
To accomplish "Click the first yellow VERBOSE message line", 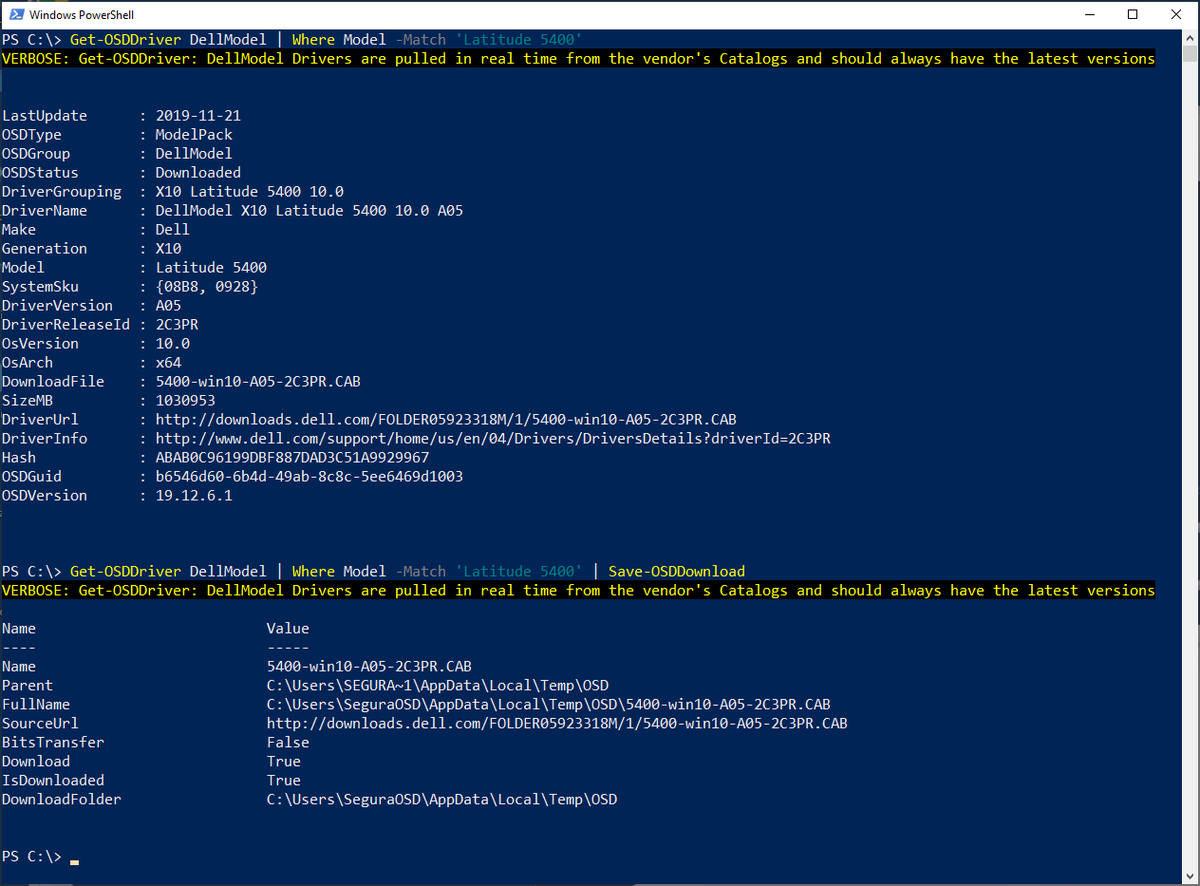I will tap(578, 58).
